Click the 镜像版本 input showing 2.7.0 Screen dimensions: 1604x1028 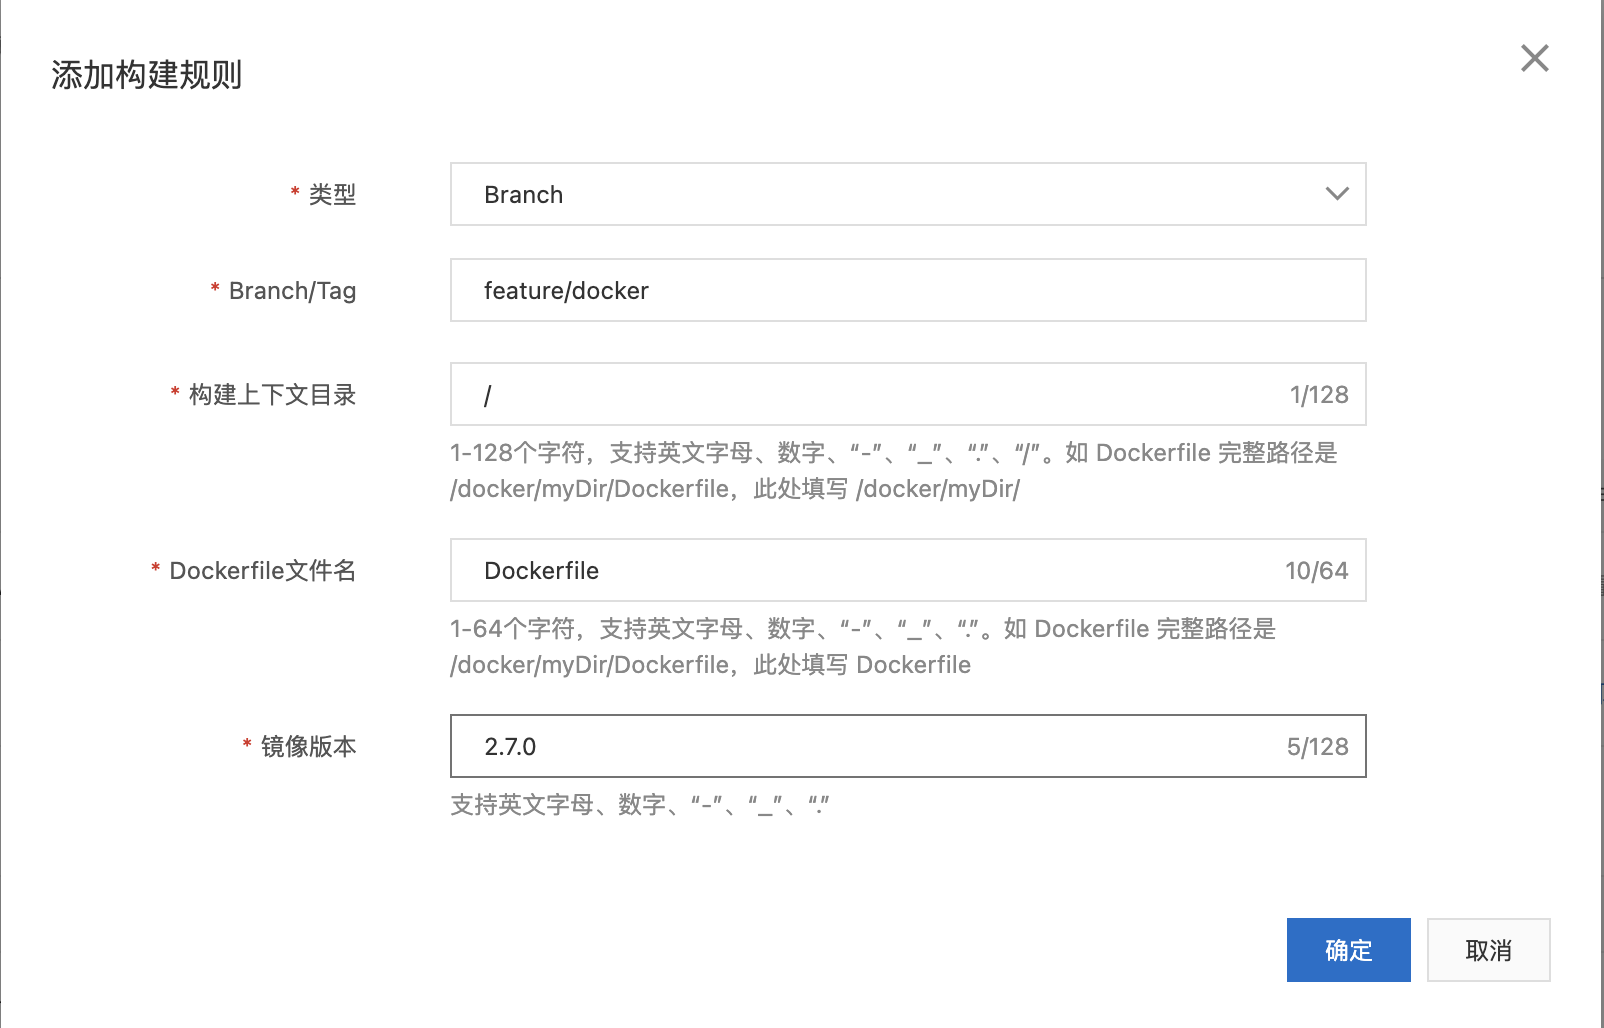coord(908,746)
